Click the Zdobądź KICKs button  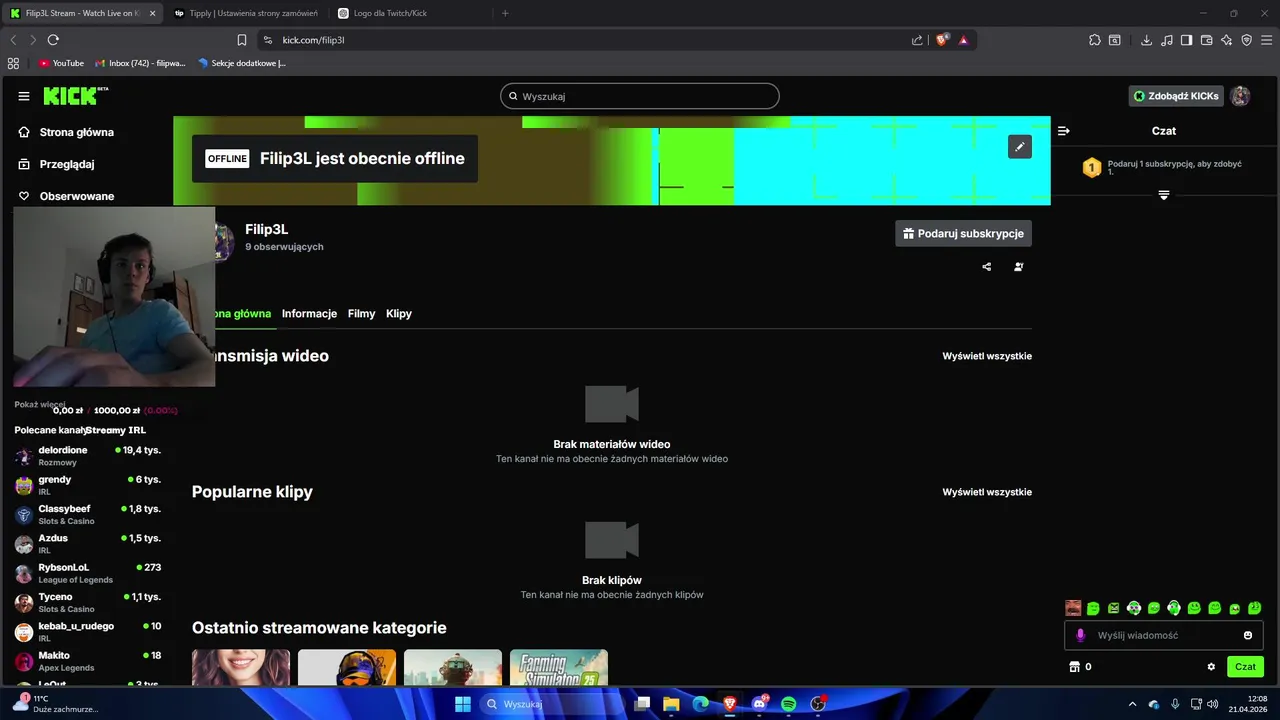coord(1176,96)
